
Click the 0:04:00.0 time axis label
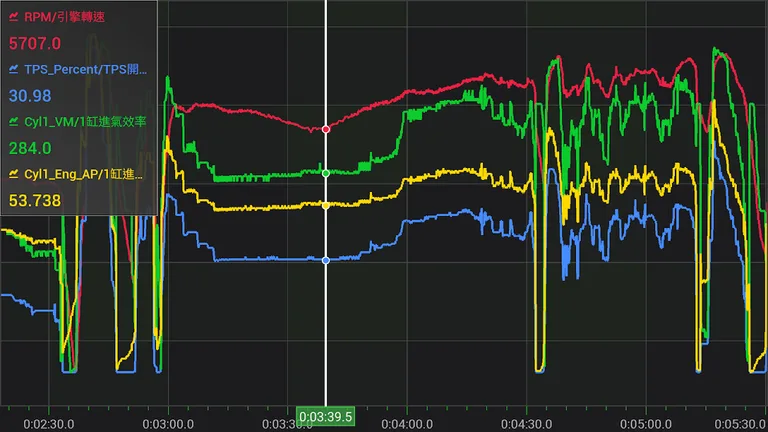407,424
